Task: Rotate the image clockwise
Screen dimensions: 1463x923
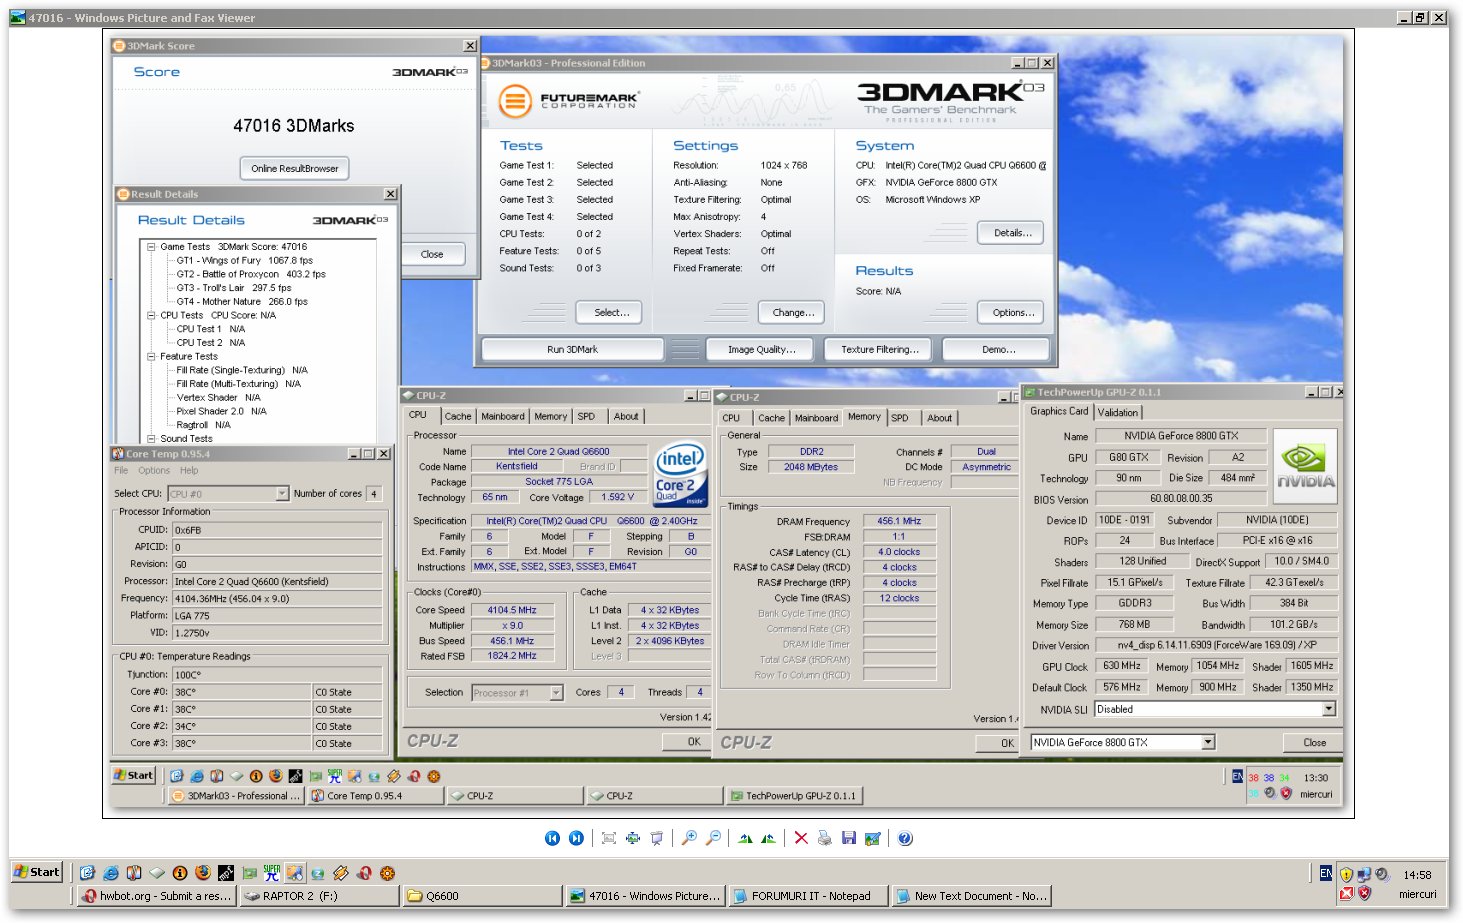Action: [745, 838]
